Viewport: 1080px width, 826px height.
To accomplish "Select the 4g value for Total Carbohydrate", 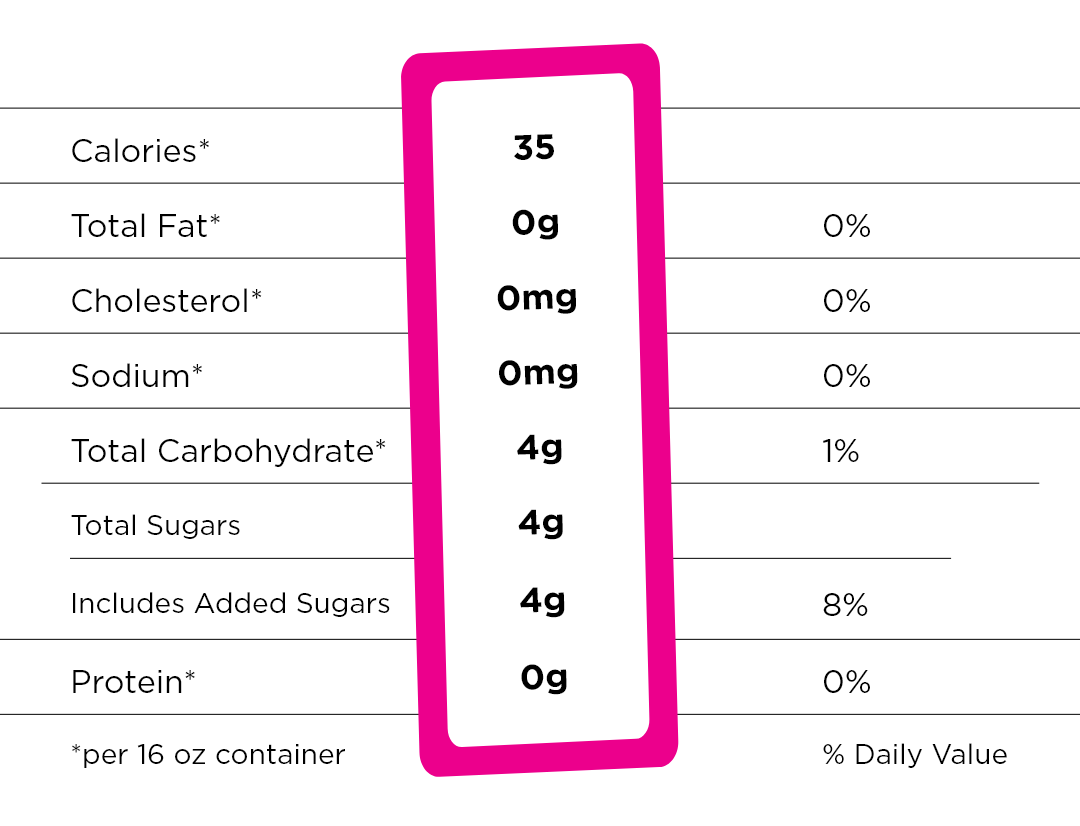I will [x=540, y=448].
